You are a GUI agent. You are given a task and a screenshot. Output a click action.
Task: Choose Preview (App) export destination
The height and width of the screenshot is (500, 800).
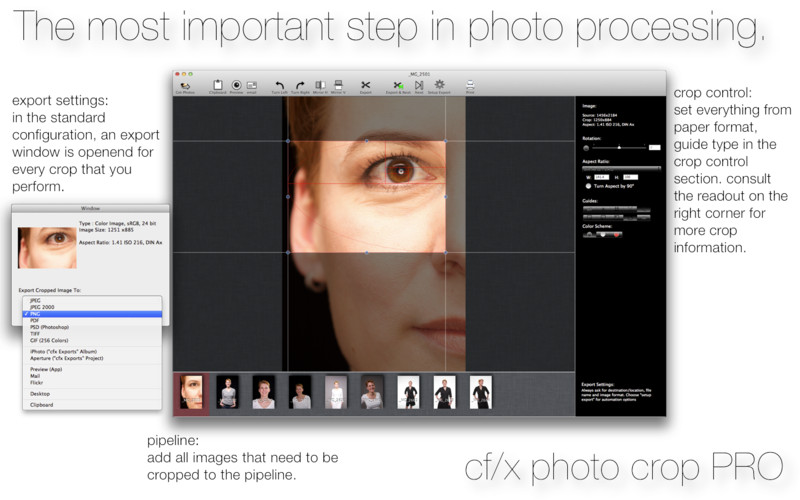point(92,369)
